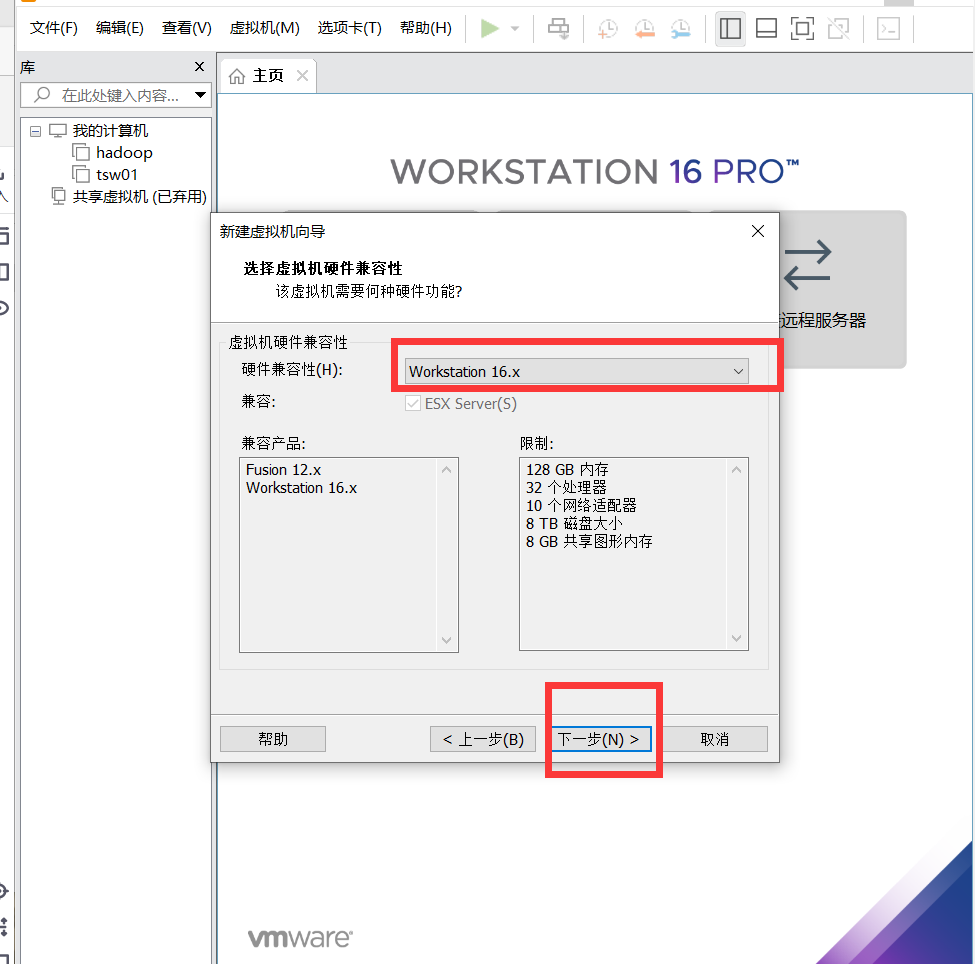Collapse the 我的计算机 tree node

[x=35, y=130]
